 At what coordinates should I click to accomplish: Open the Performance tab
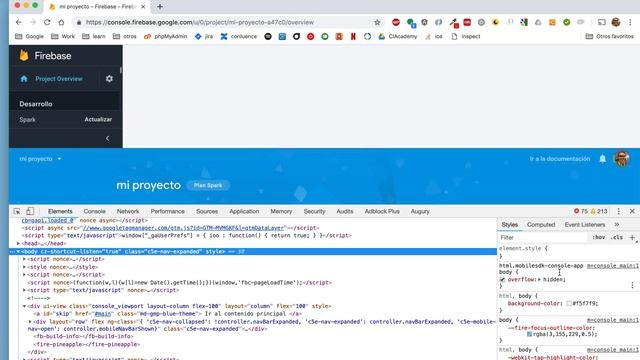point(168,211)
